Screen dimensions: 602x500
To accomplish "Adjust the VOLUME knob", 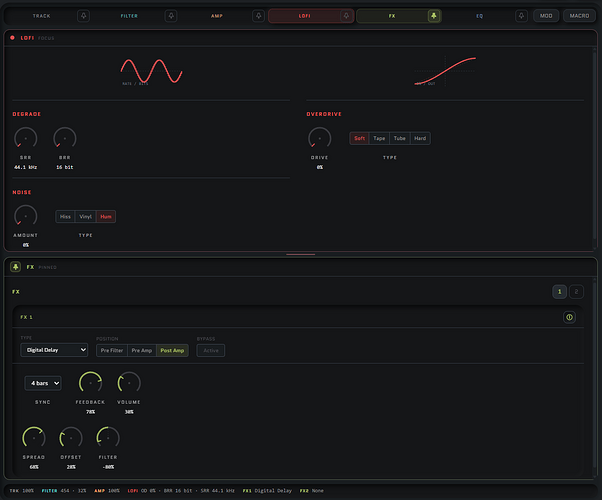I will click(x=129, y=383).
